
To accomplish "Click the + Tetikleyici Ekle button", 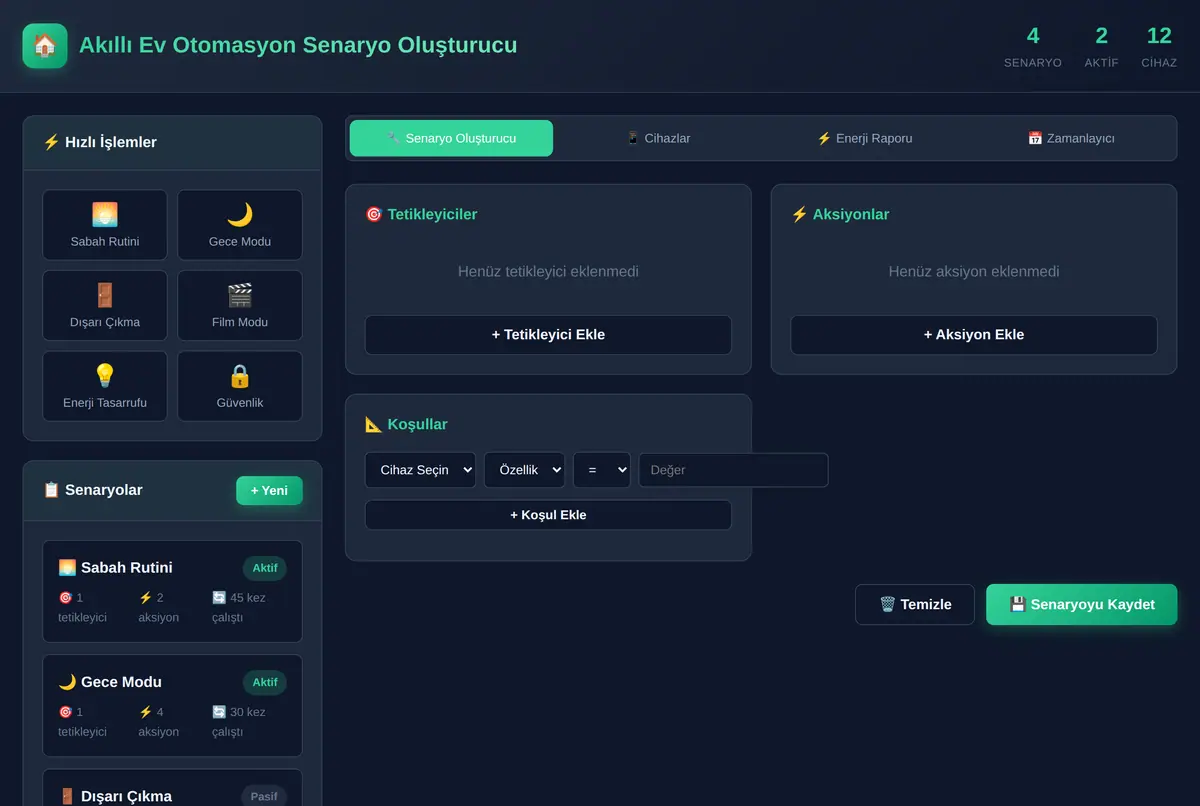I will click(x=548, y=335).
